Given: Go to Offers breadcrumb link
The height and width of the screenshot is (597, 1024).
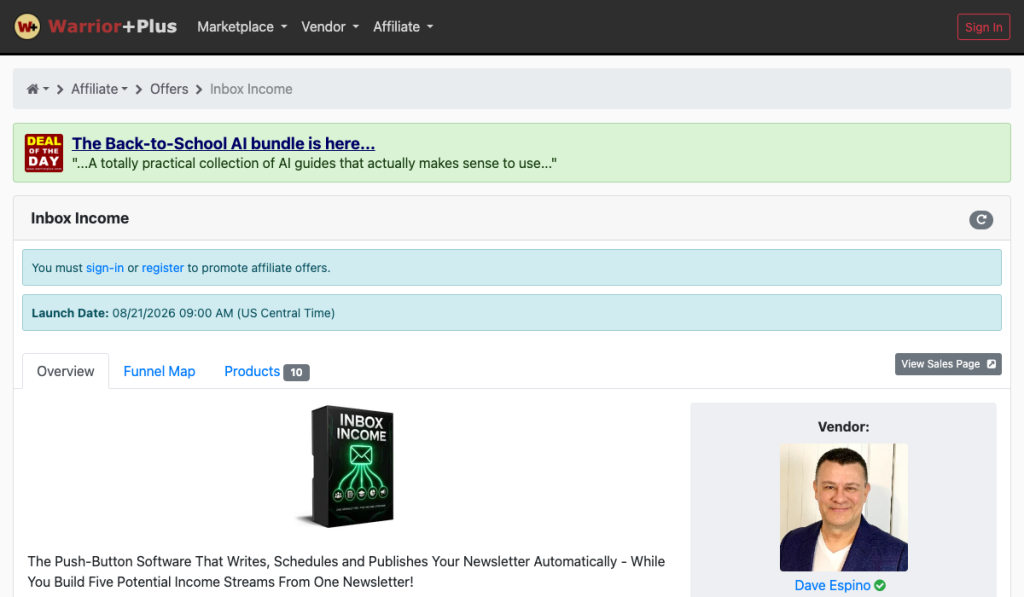Looking at the screenshot, I should pos(169,89).
